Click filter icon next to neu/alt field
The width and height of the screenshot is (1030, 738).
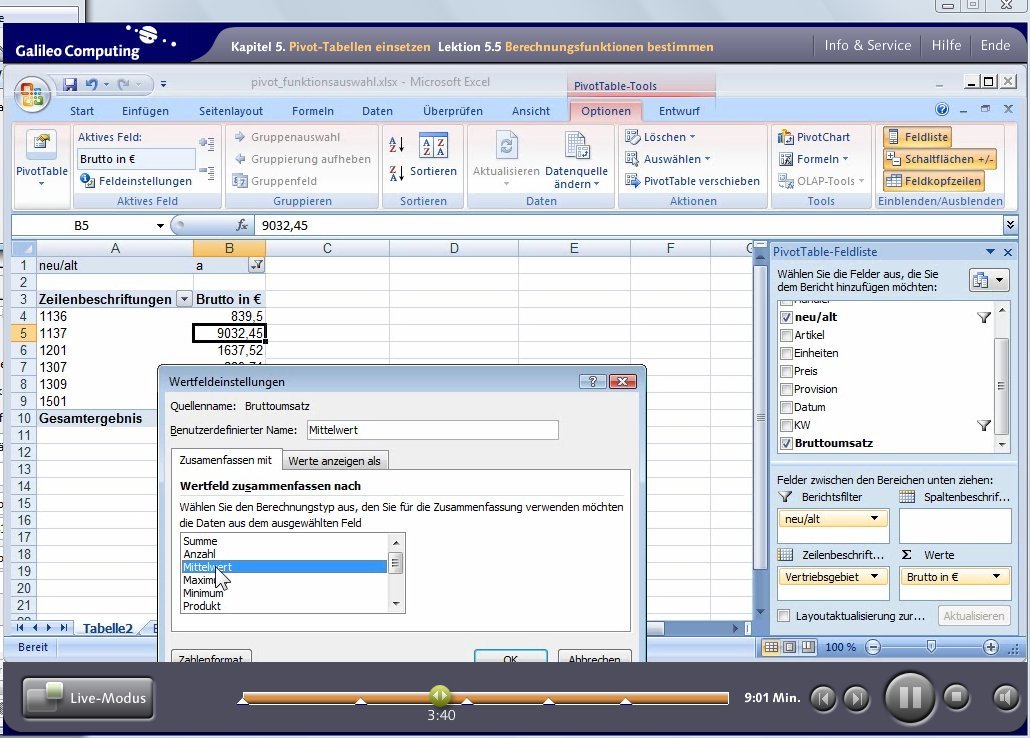tap(983, 317)
